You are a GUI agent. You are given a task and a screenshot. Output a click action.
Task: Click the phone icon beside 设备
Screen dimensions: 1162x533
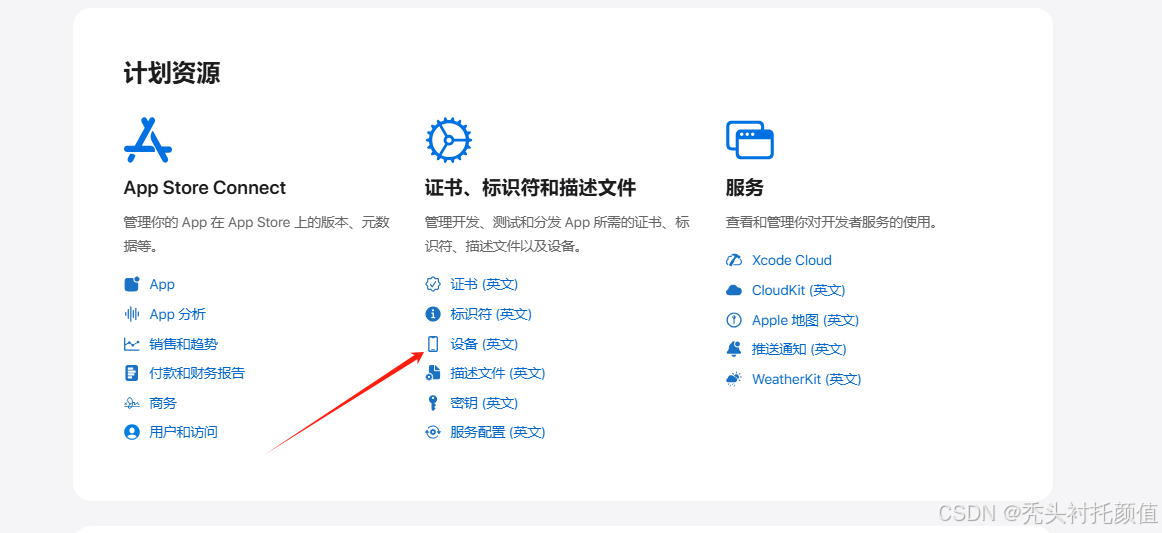[433, 344]
